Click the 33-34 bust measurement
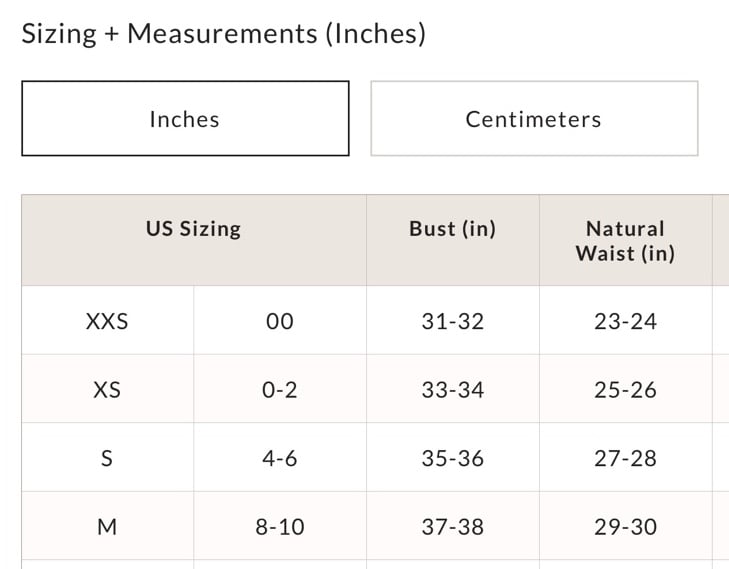Viewport: 729px width, 569px height. coord(452,389)
